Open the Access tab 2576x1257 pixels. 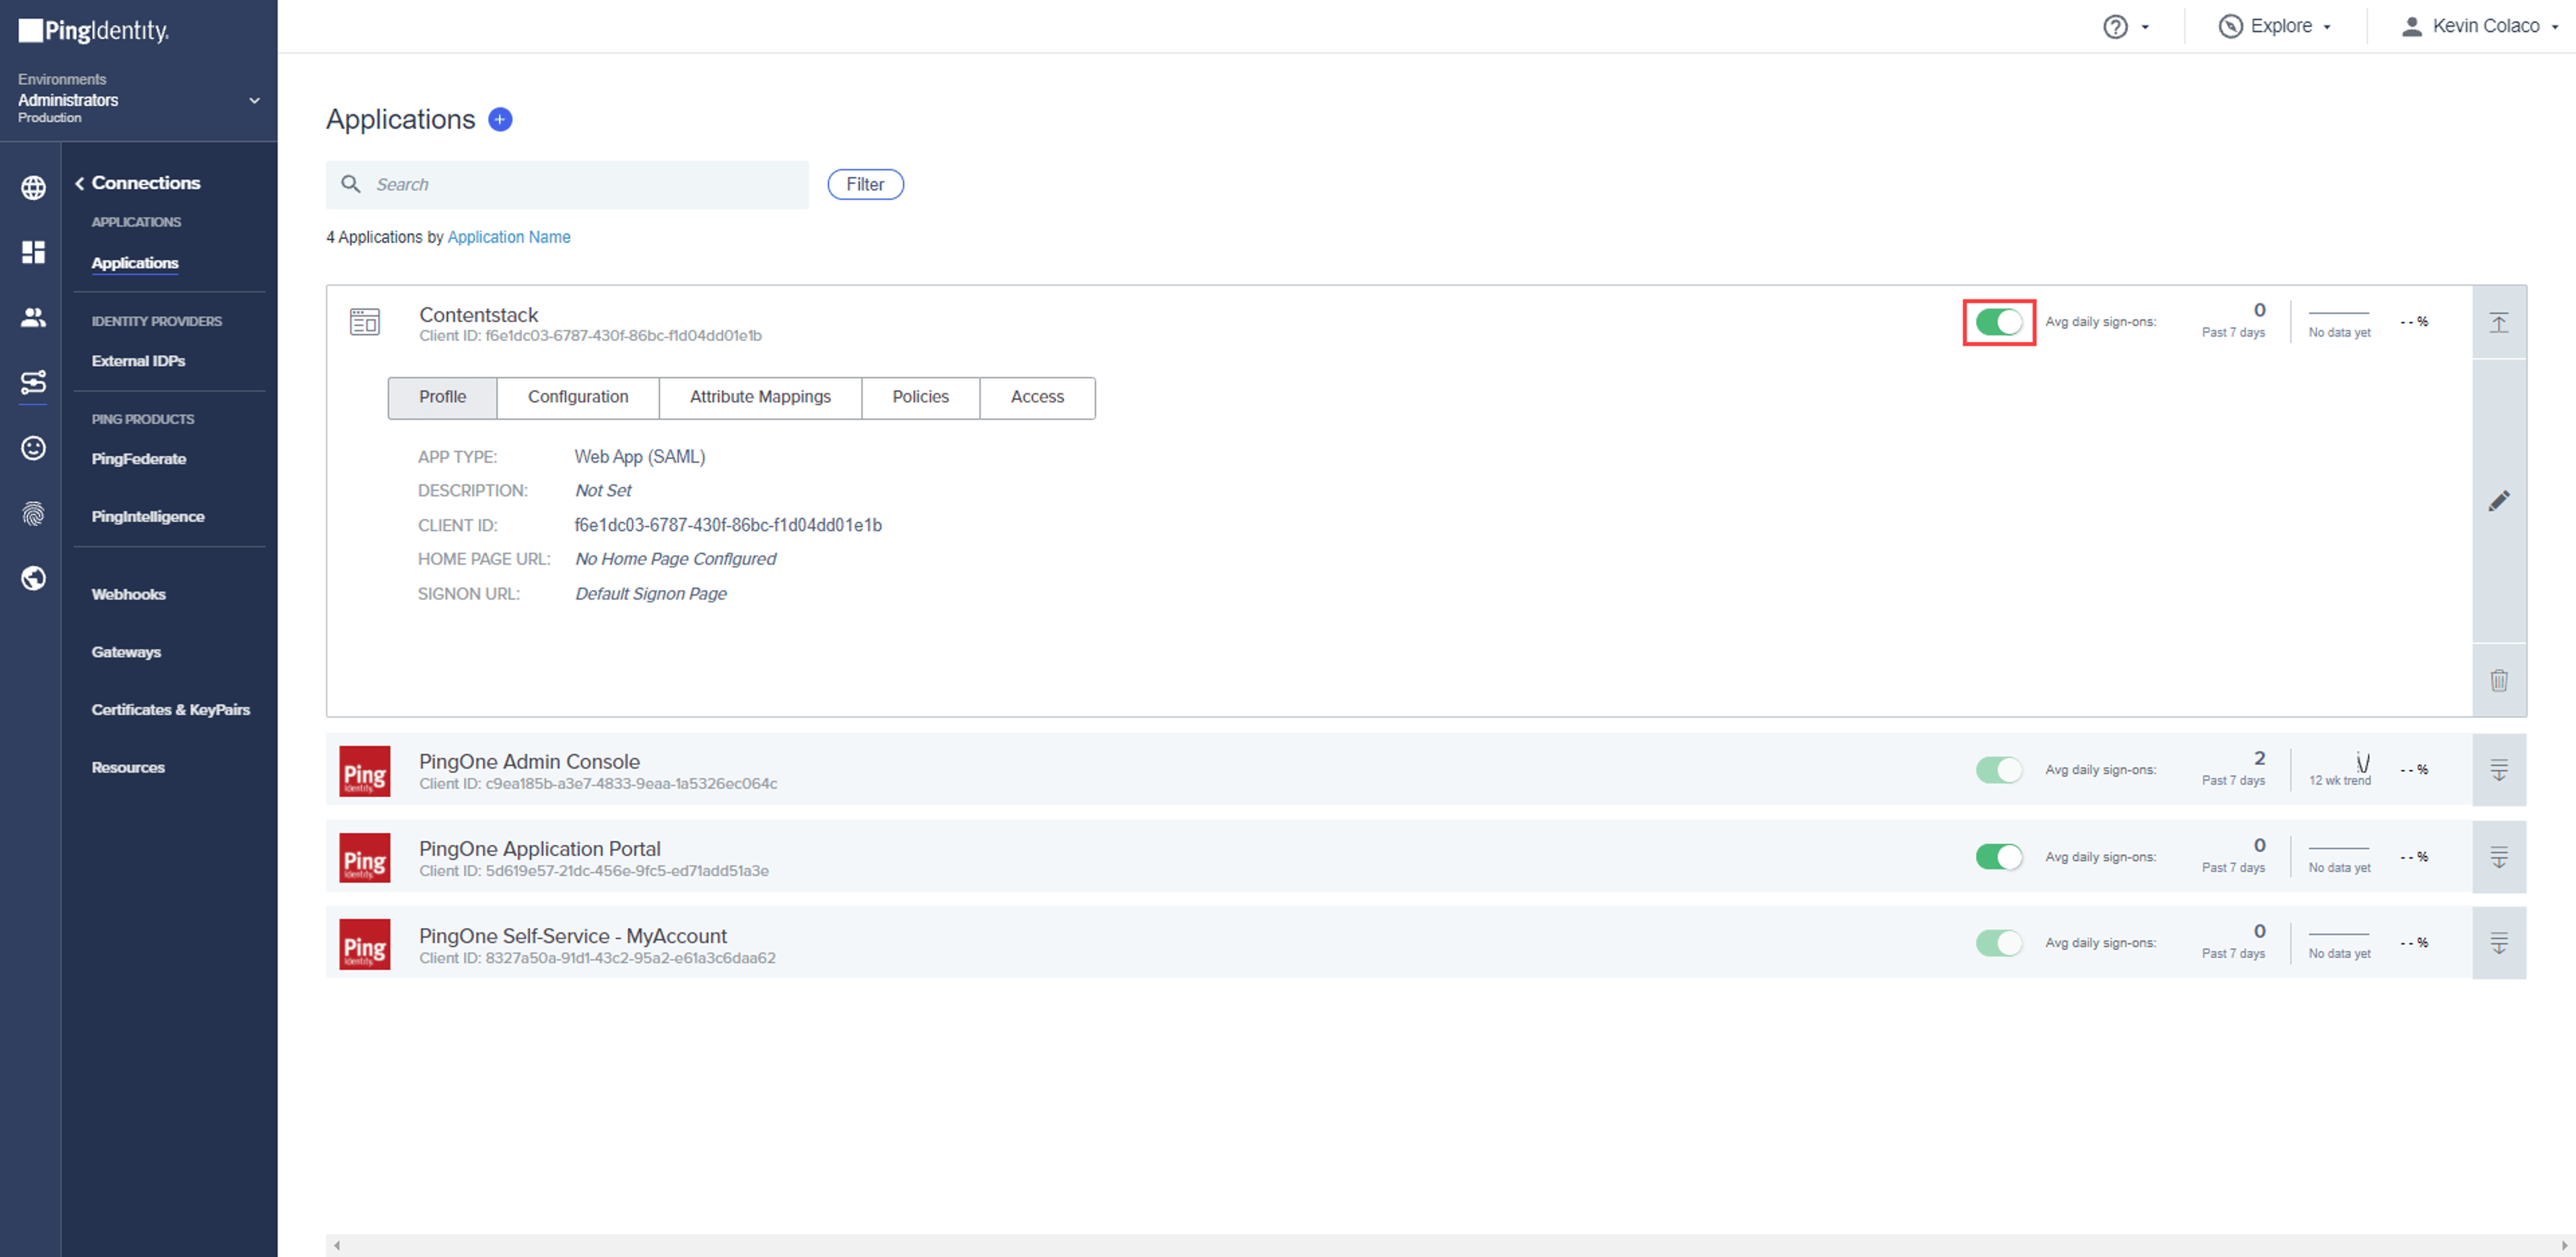pyautogui.click(x=1037, y=398)
